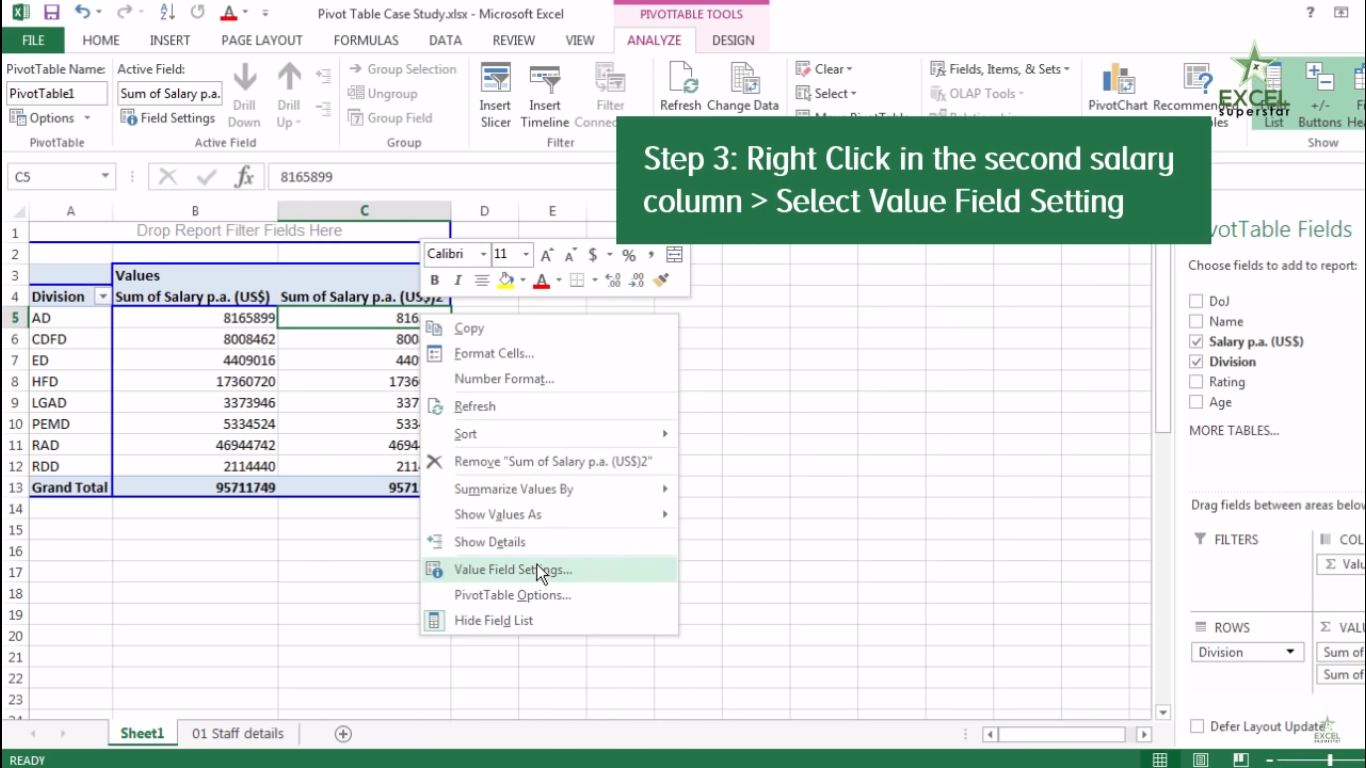
Task: Apply red font color in mini toolbar
Action: (x=541, y=280)
